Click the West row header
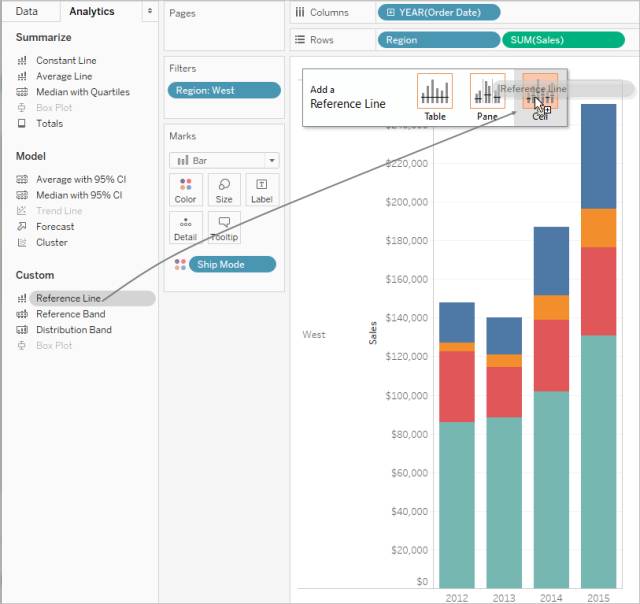Viewport: 640px width, 604px height. point(314,335)
